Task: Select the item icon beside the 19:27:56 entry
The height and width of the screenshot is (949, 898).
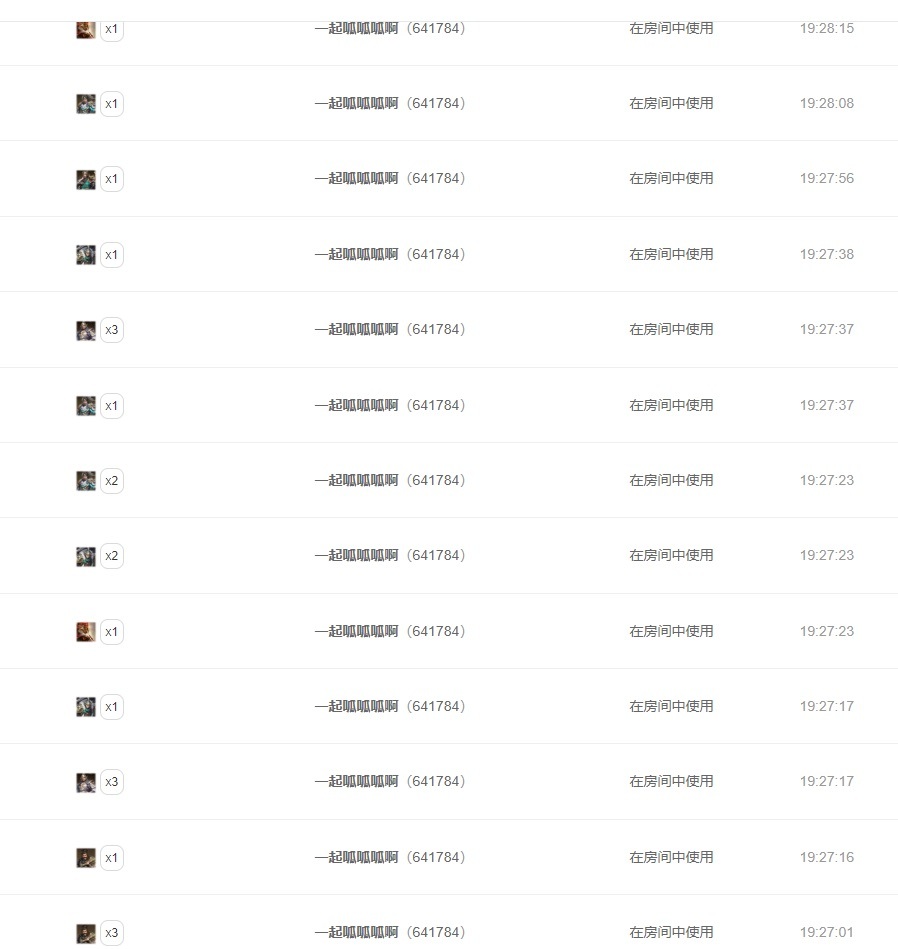Action: pos(86,179)
